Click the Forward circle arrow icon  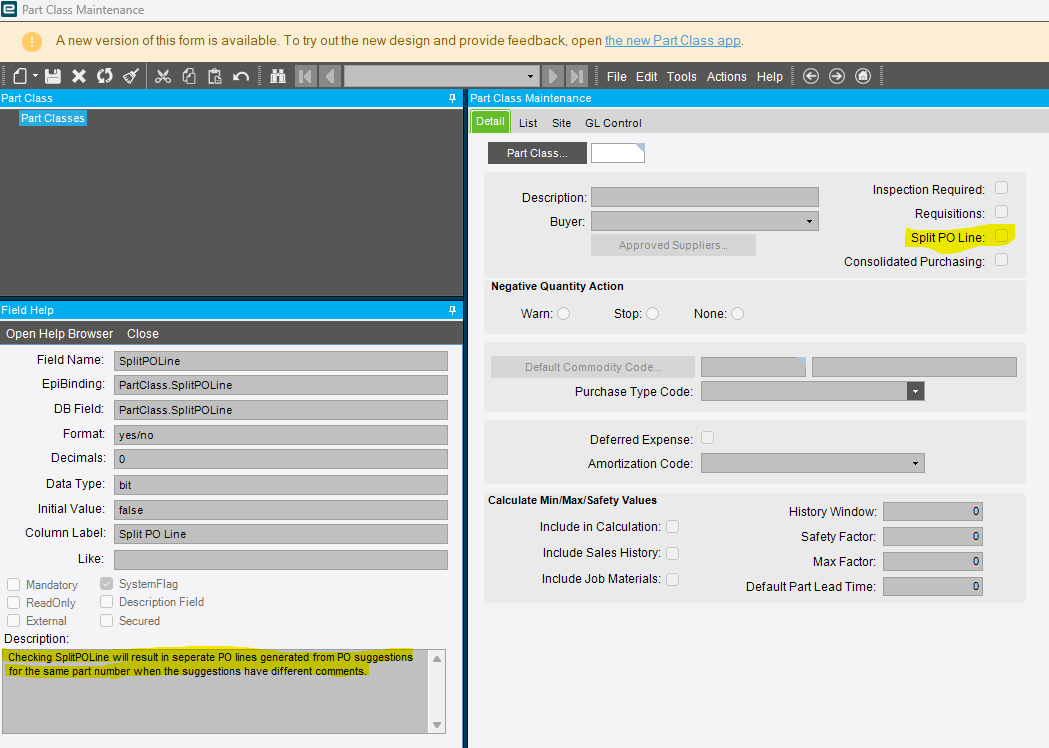click(837, 76)
